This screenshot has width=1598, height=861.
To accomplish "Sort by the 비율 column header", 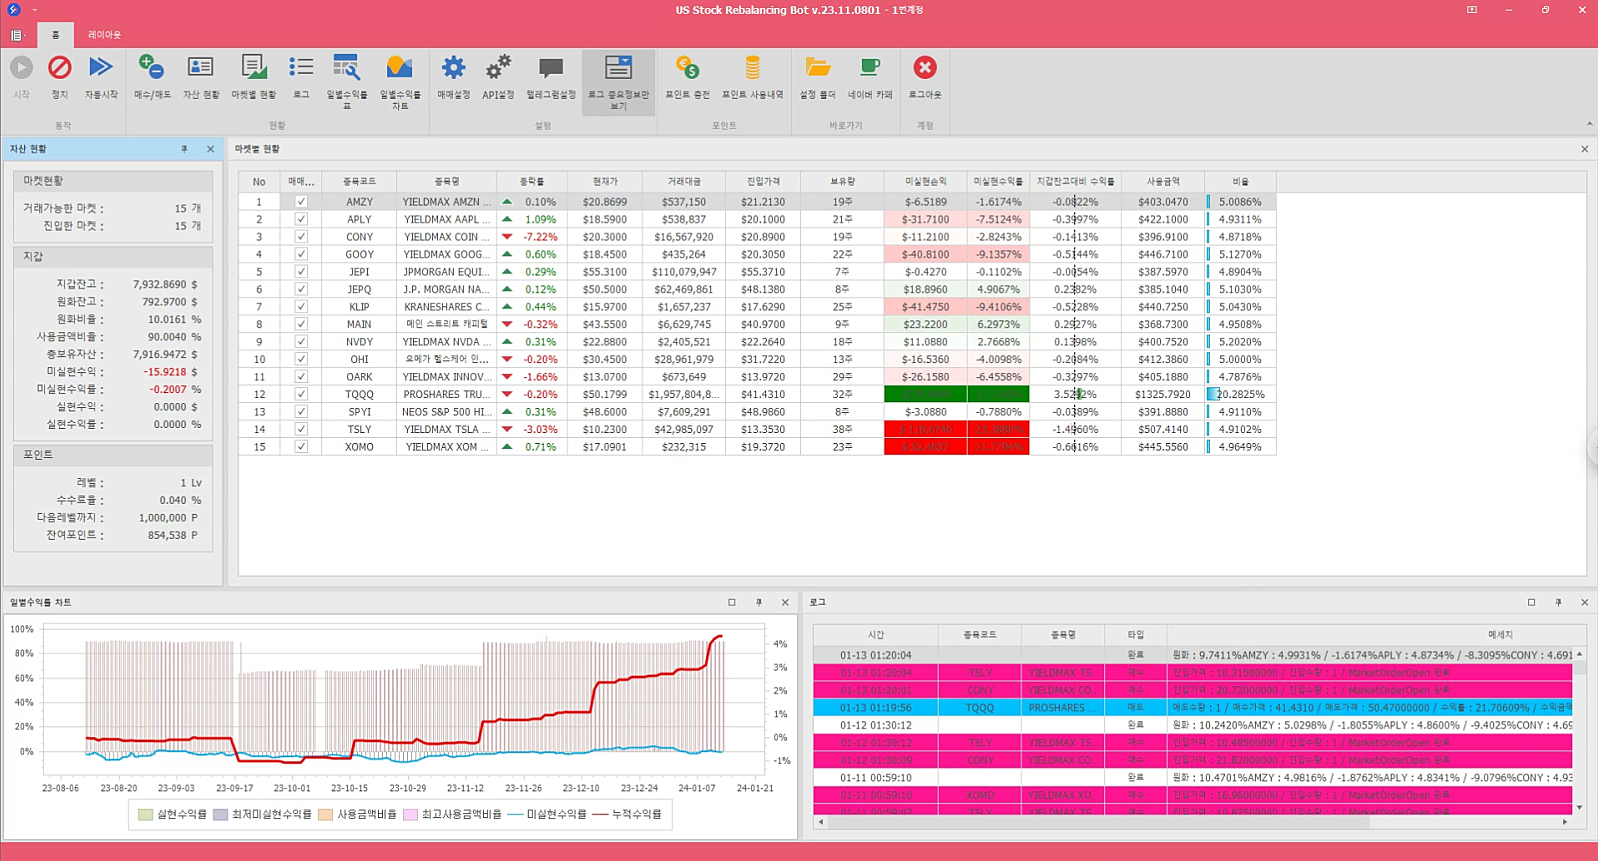I will point(1240,182).
